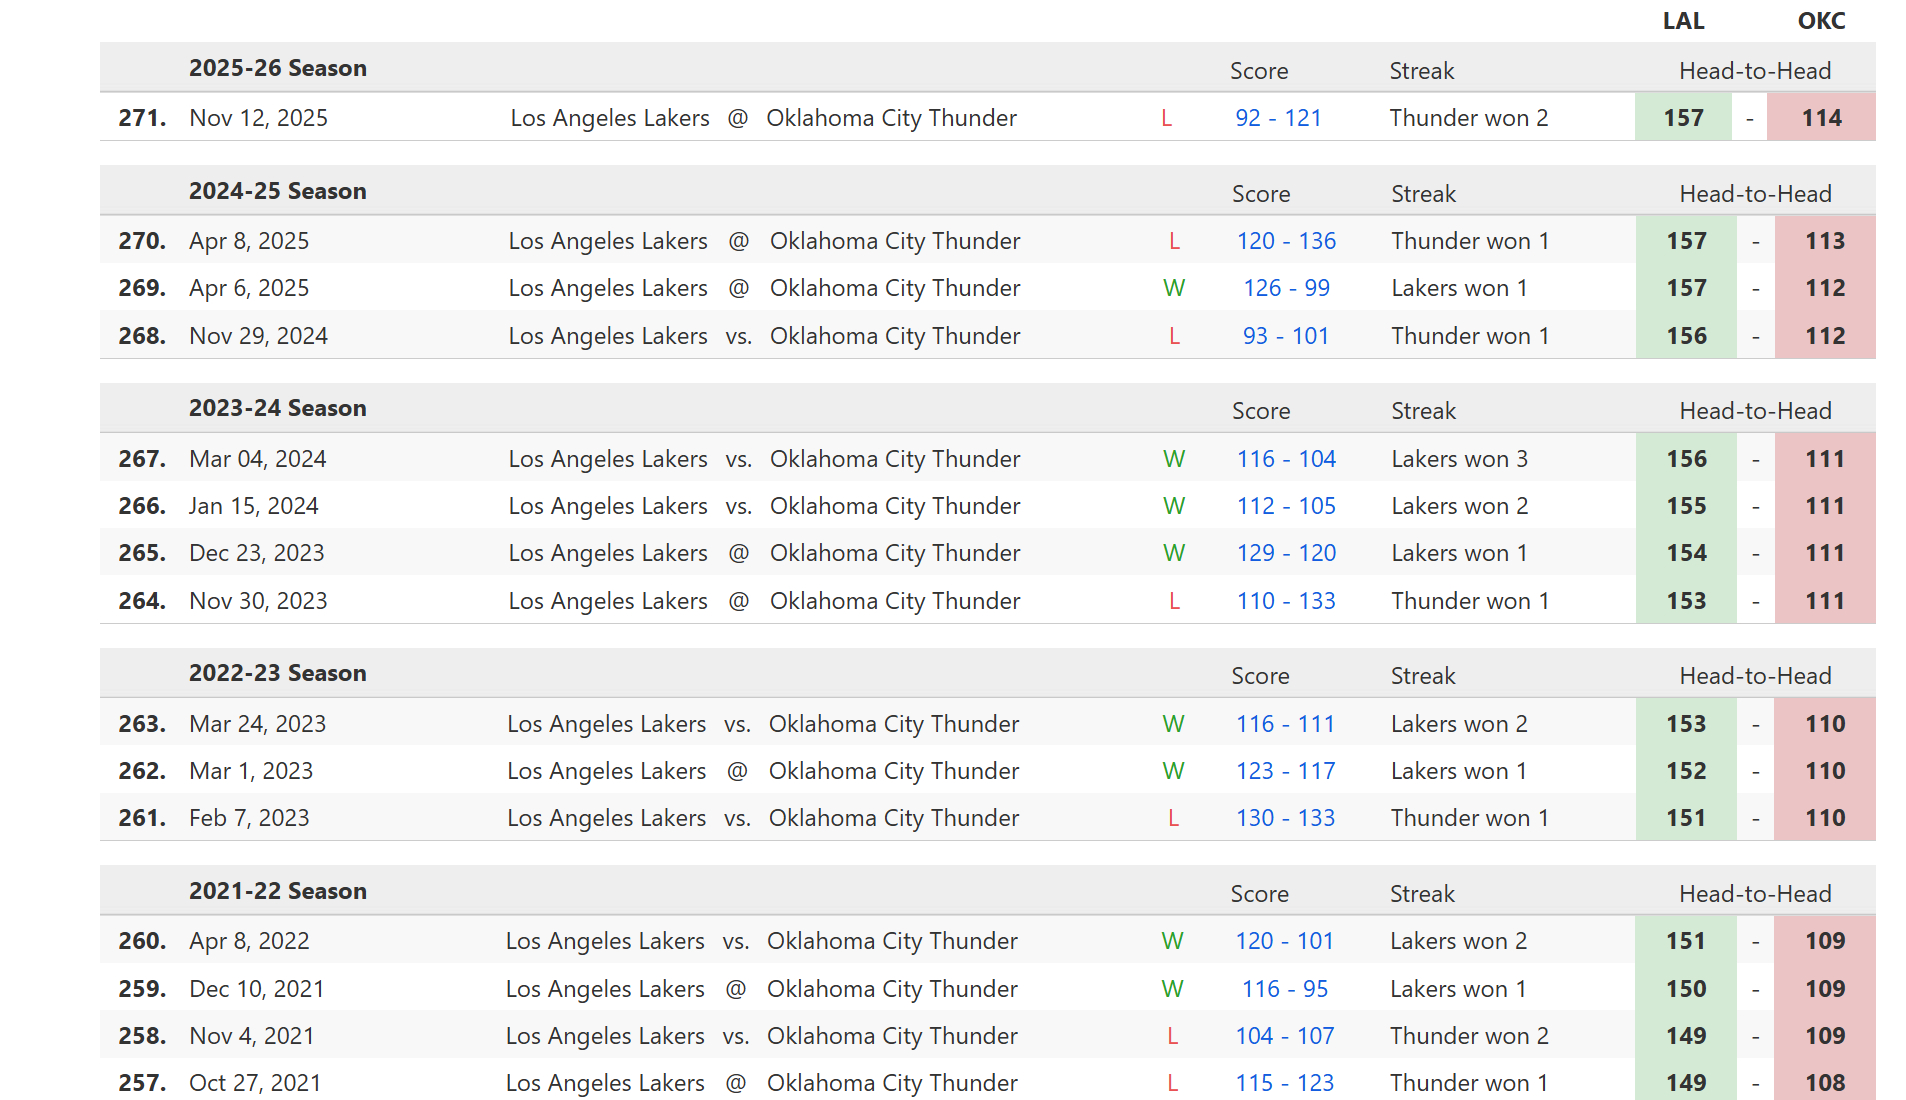Click game number 260.
The width and height of the screenshot is (1906, 1100).
tap(142, 941)
